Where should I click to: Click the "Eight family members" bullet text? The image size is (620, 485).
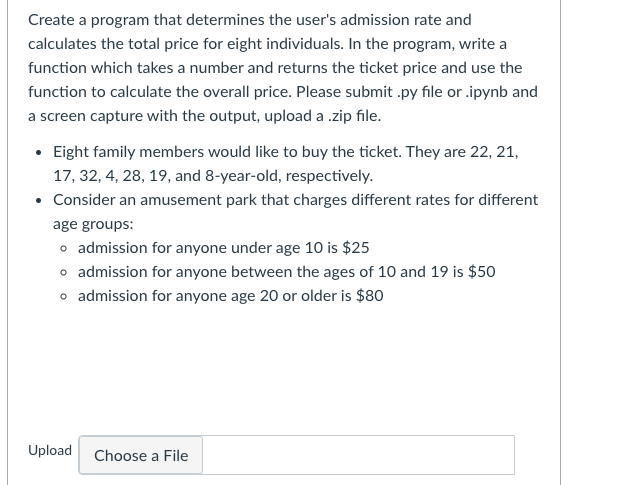click(285, 164)
